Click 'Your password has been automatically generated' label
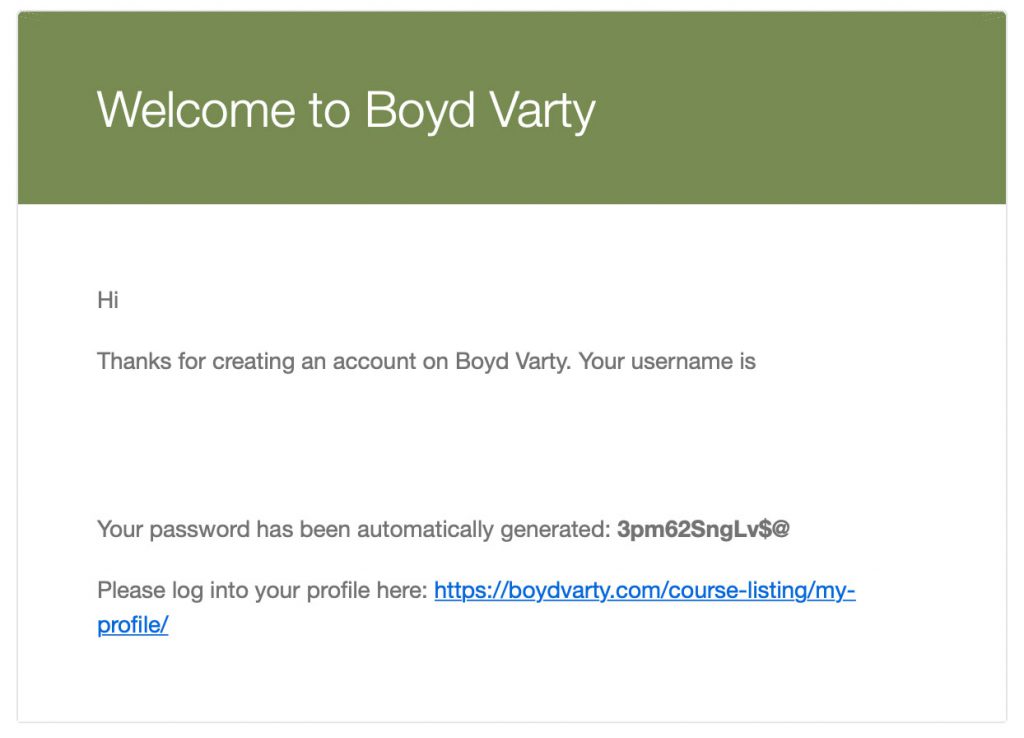 point(354,529)
